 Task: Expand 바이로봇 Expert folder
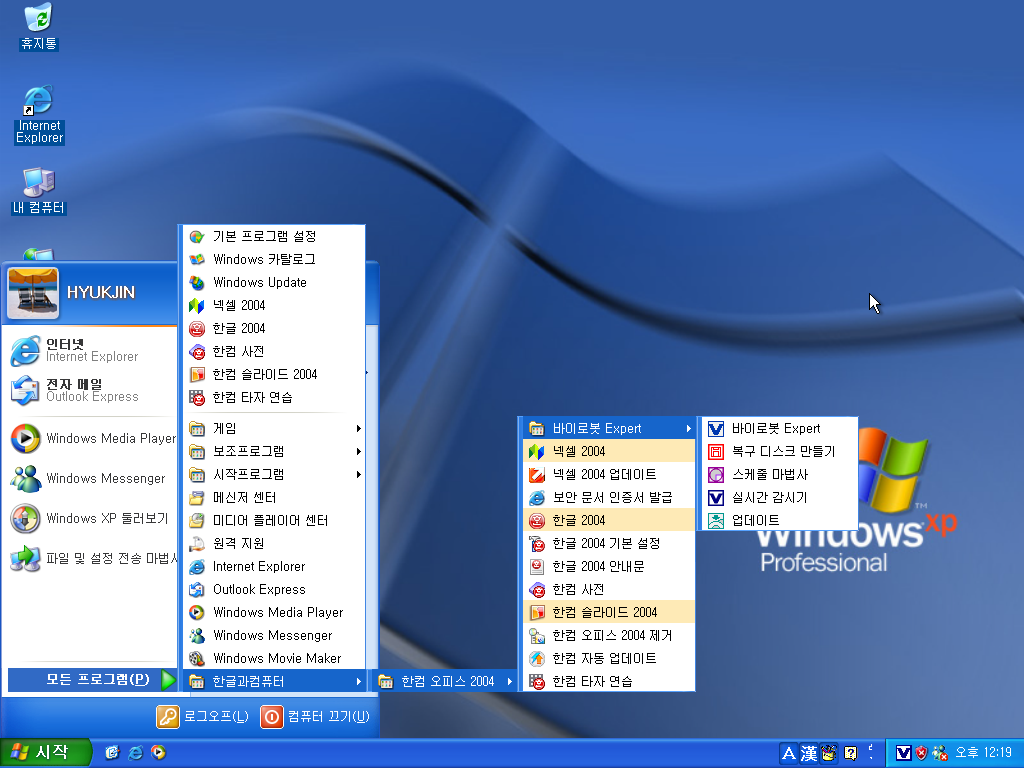click(609, 428)
